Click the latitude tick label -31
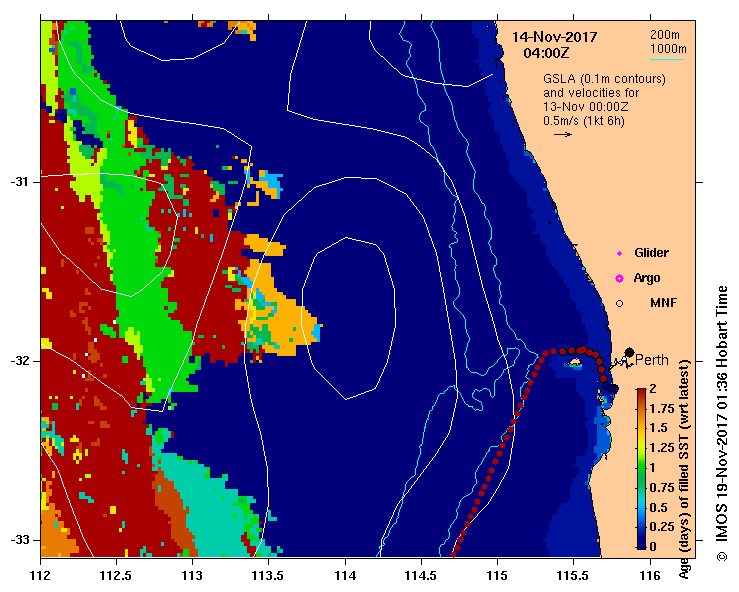Screen dimensions: 739x592 click(x=19, y=182)
